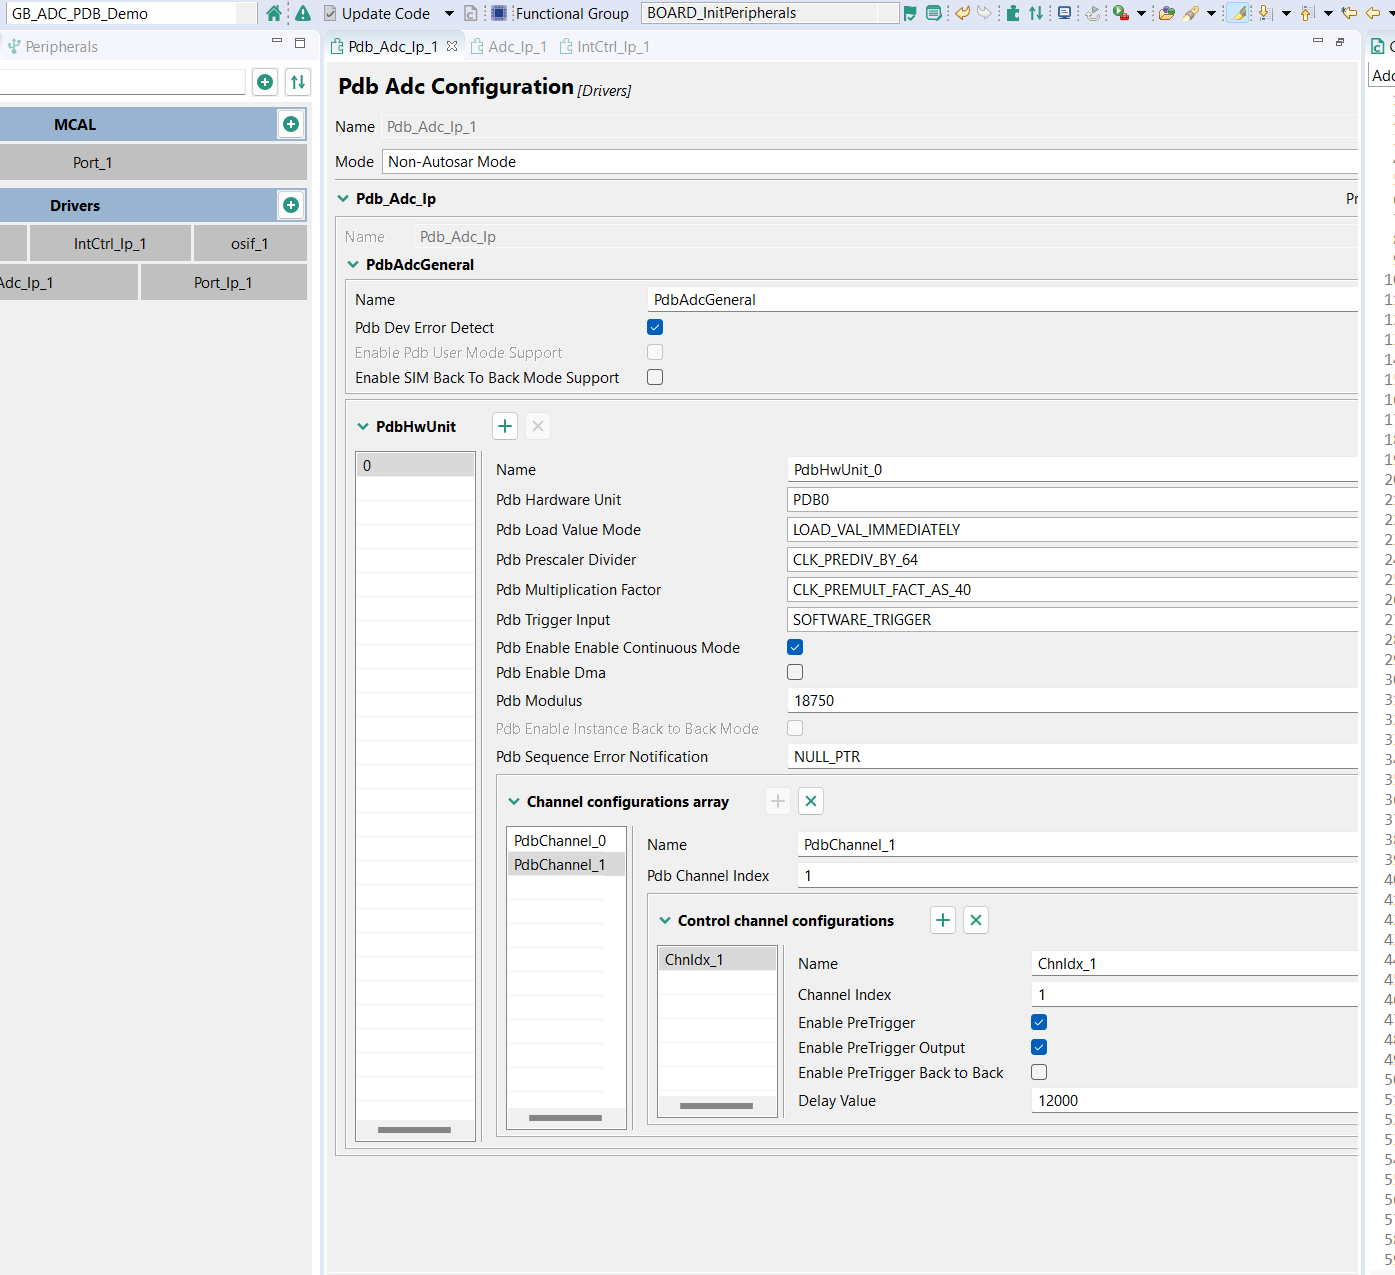
Task: Uncheck Enable PreTrigger checkbox
Action: (1039, 1022)
